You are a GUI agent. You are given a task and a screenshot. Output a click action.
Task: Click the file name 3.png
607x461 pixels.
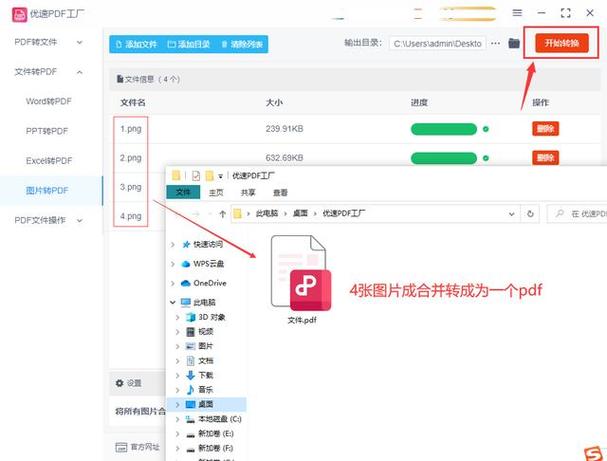pyautogui.click(x=131, y=187)
